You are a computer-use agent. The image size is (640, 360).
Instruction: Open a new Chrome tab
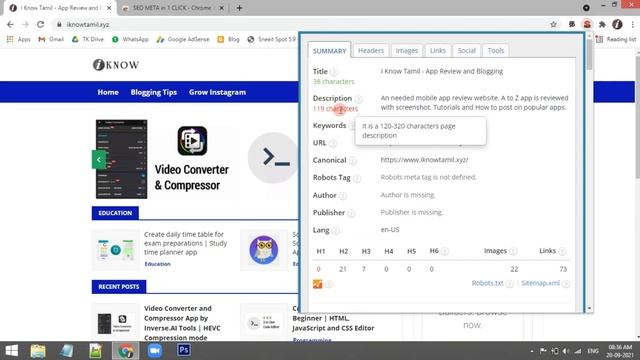click(x=240, y=8)
